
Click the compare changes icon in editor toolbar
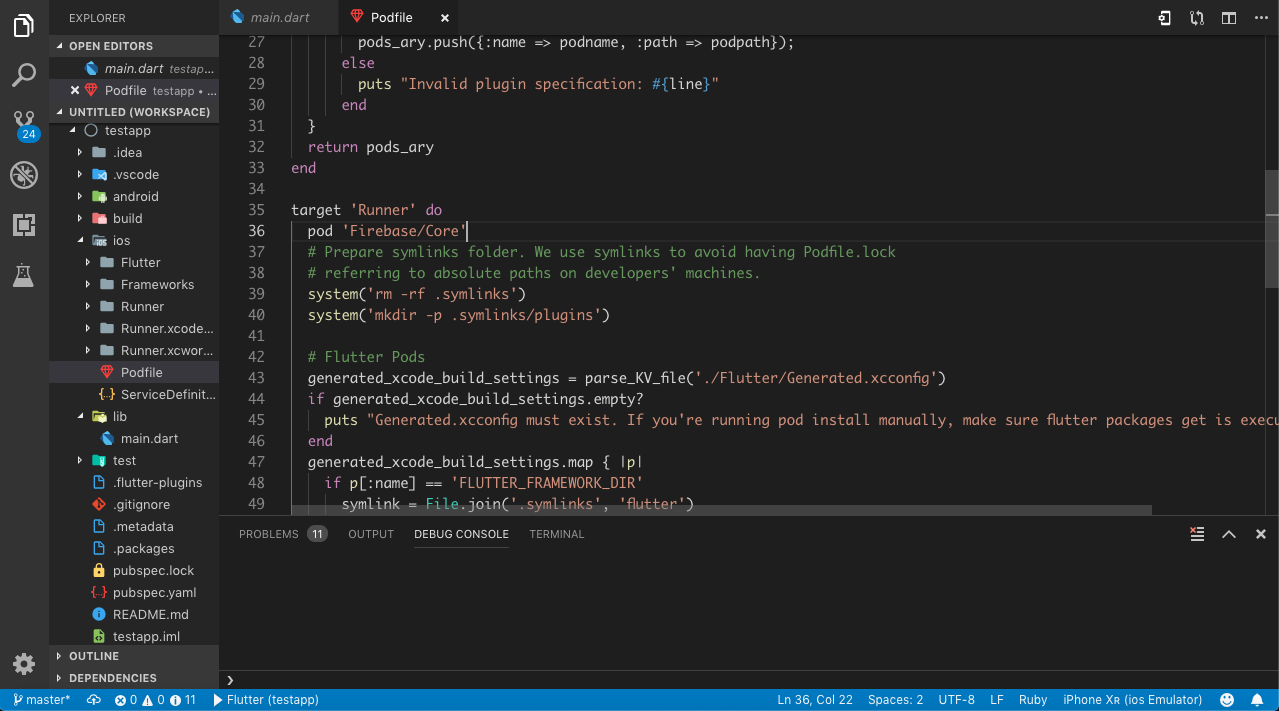(x=1197, y=18)
